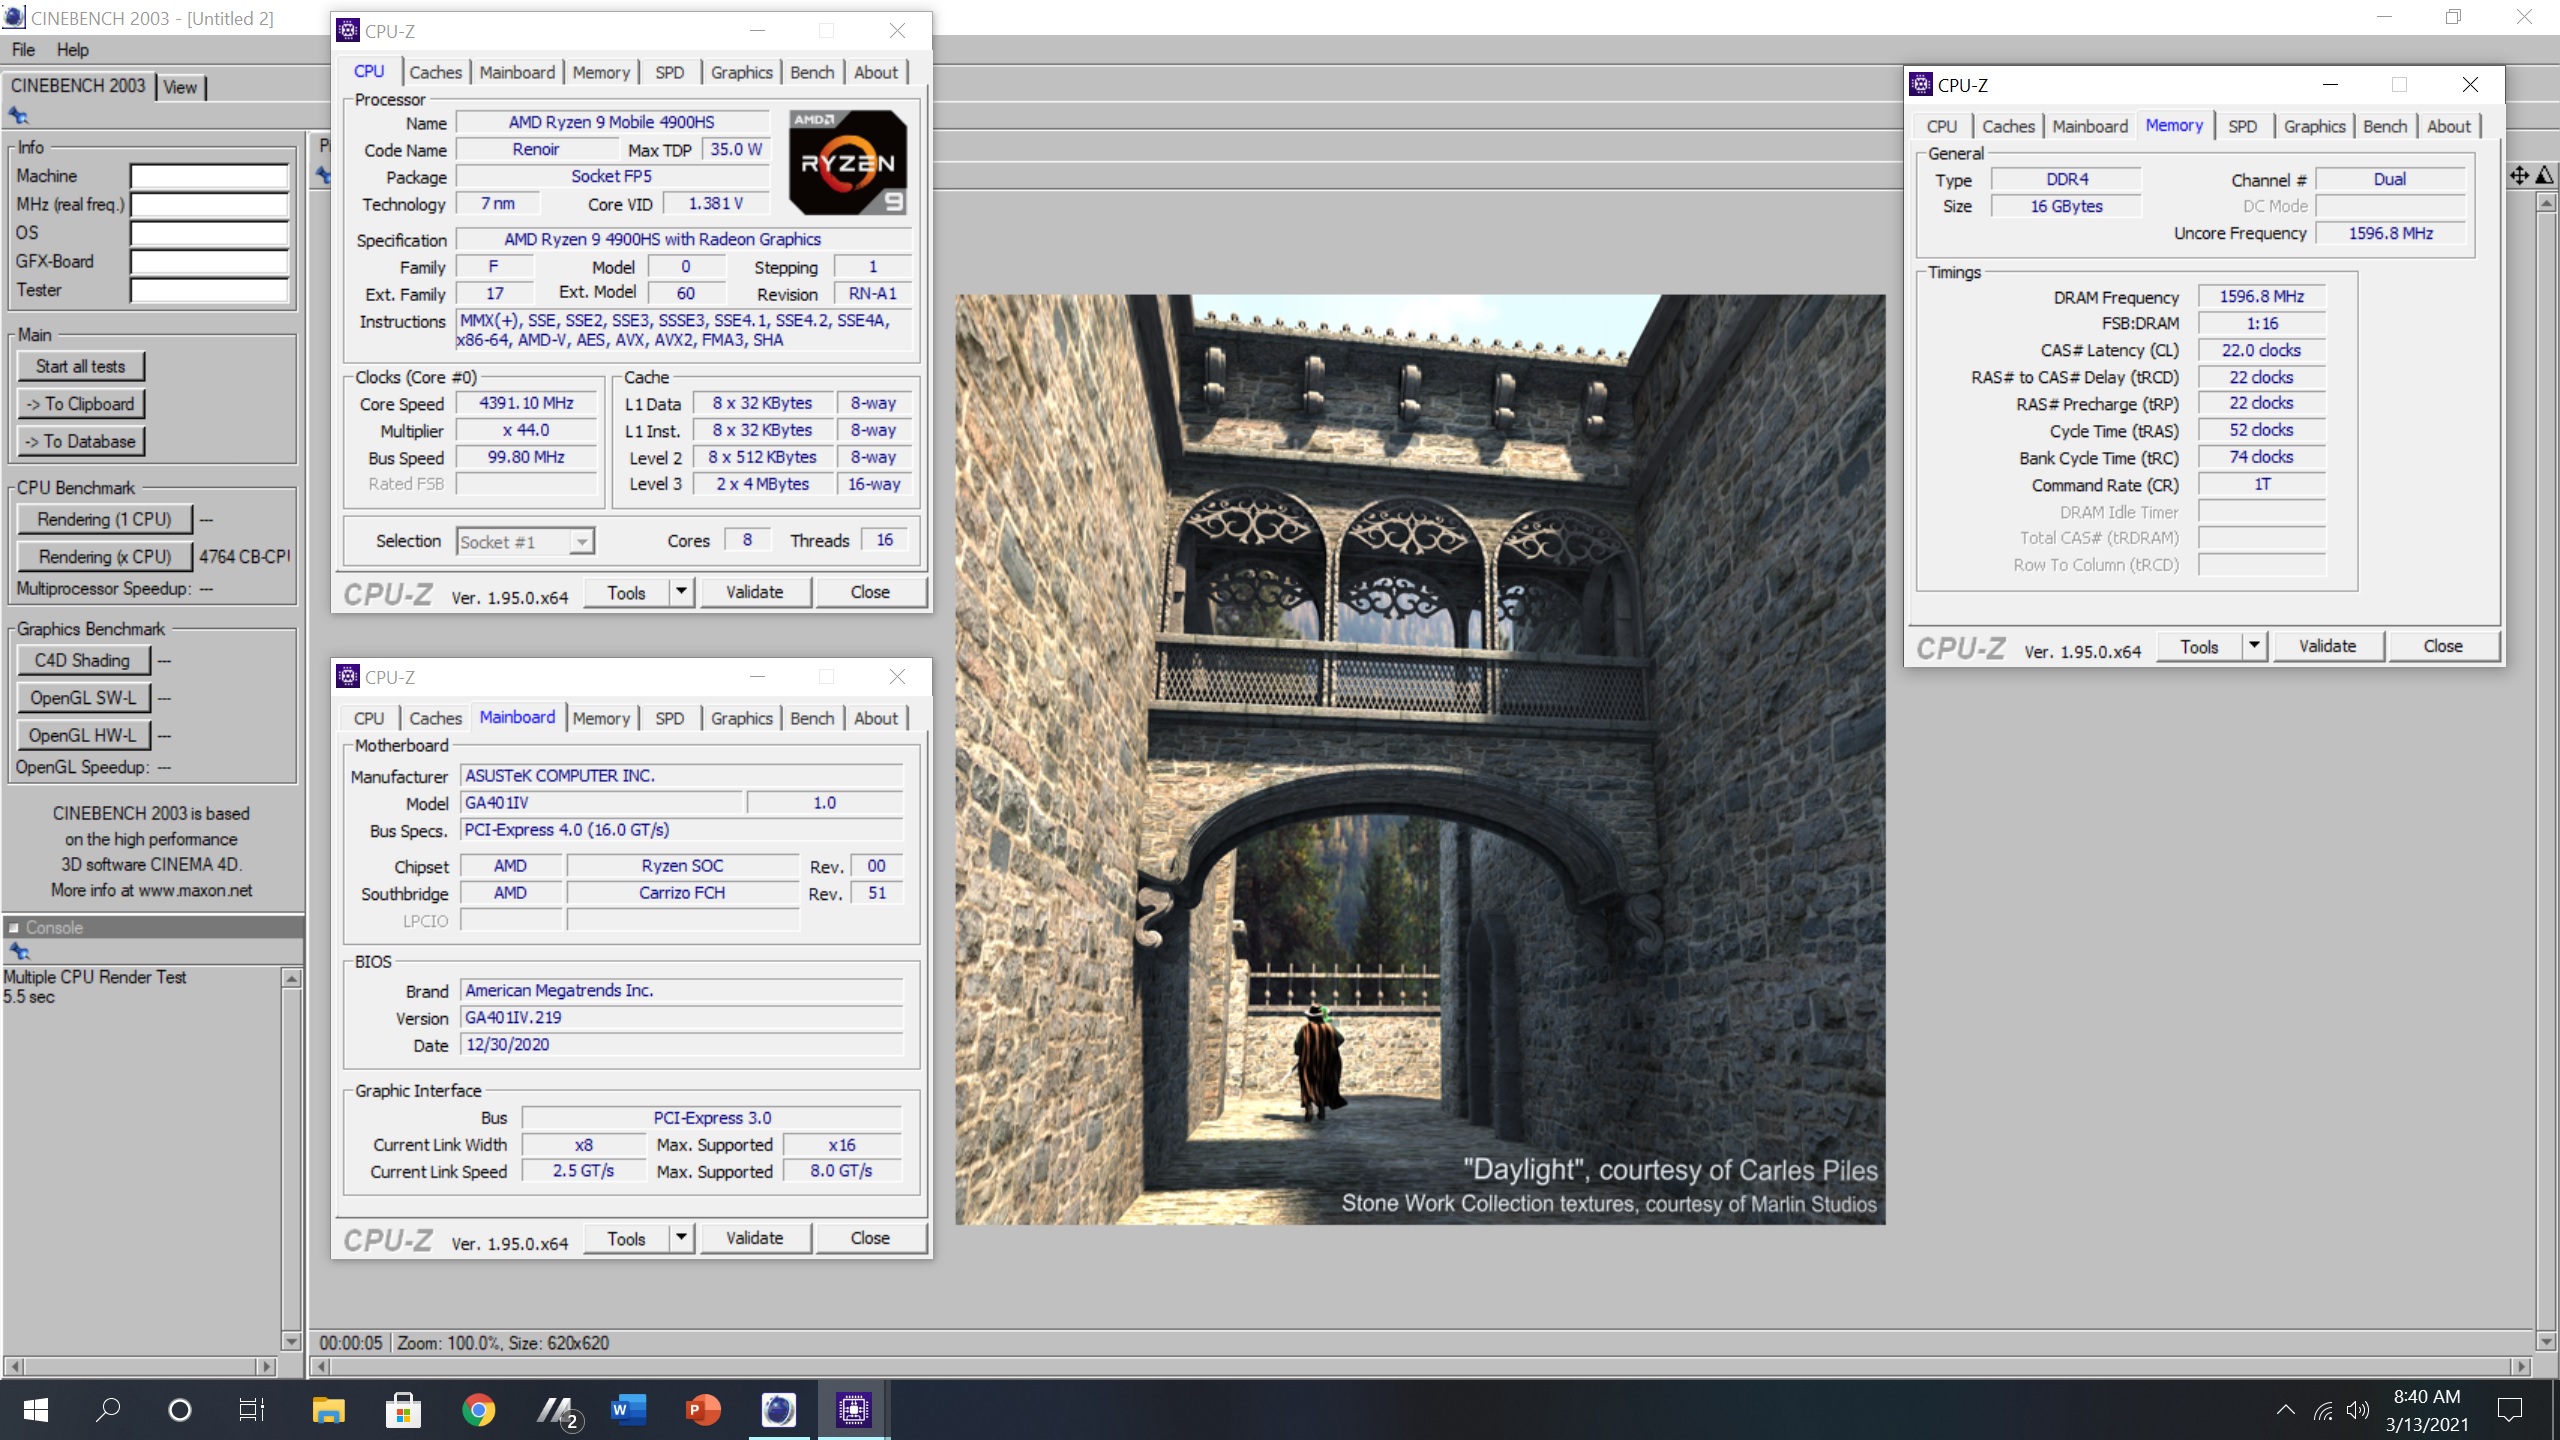Select Graphics tab in Mainboard CPU-Z window
This screenshot has width=2560, height=1440.
[x=741, y=718]
